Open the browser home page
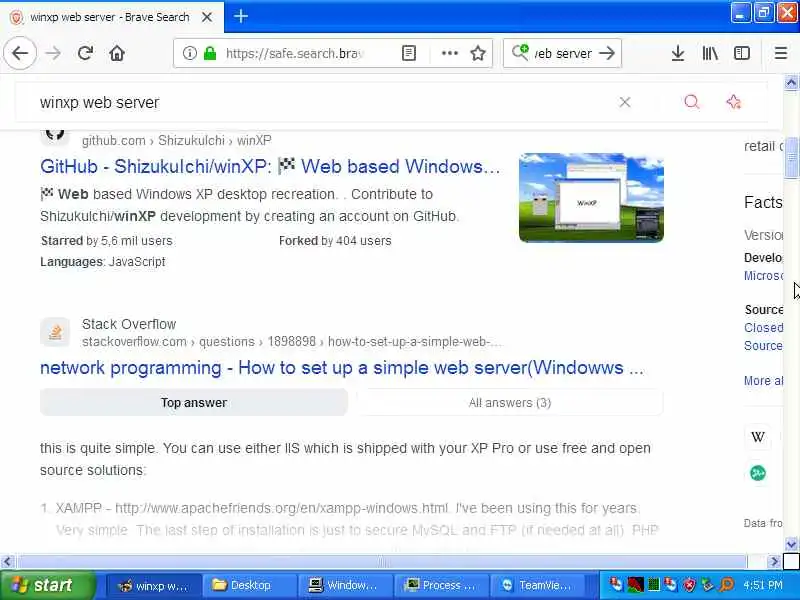The image size is (800, 600). 117,53
